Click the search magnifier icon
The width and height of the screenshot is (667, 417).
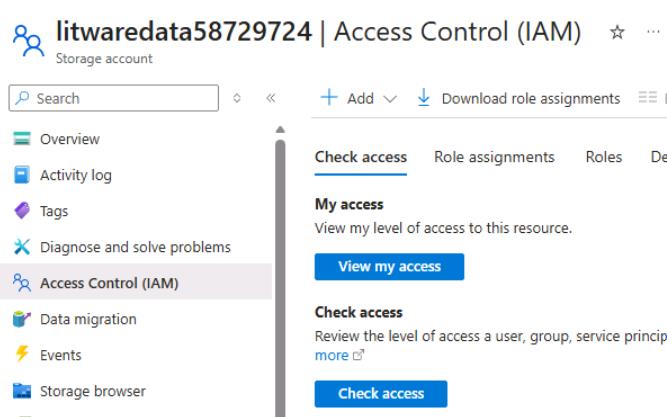click(x=22, y=98)
